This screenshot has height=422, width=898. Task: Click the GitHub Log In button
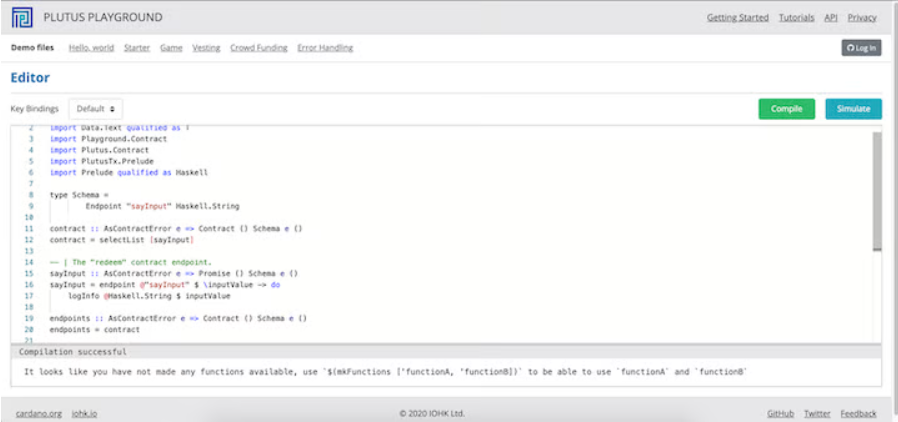tap(861, 48)
